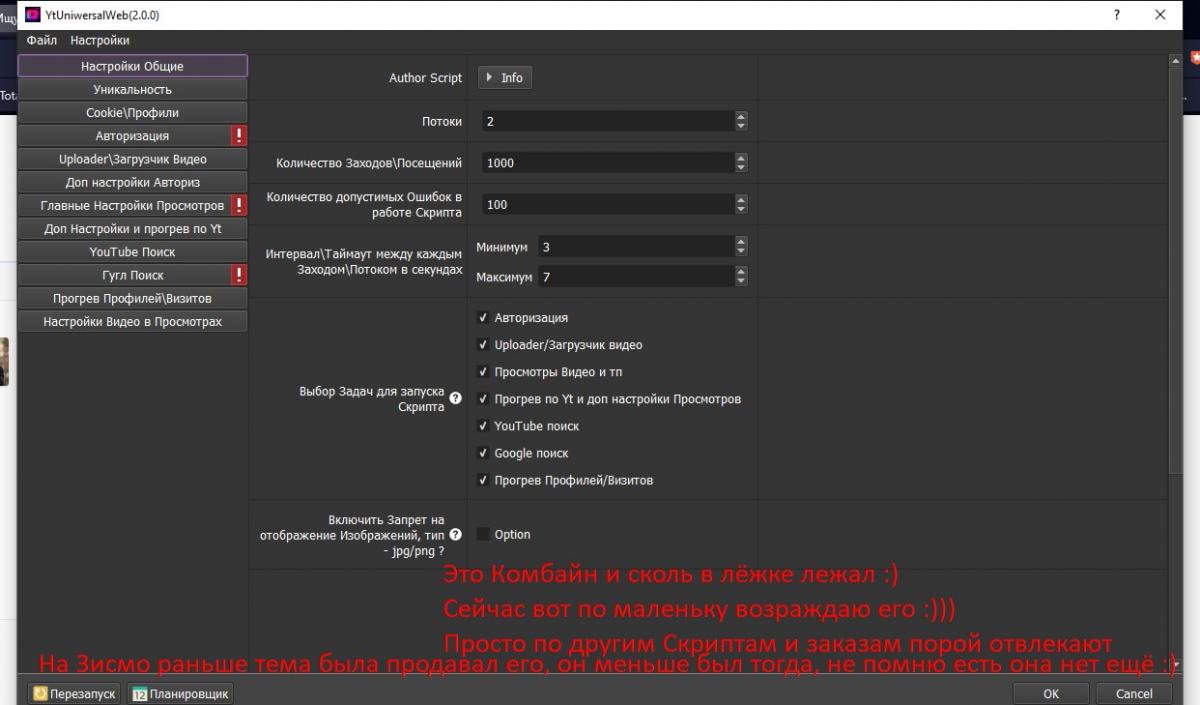Click the warning icon beside Главные Настройки Просмотров

(239, 205)
